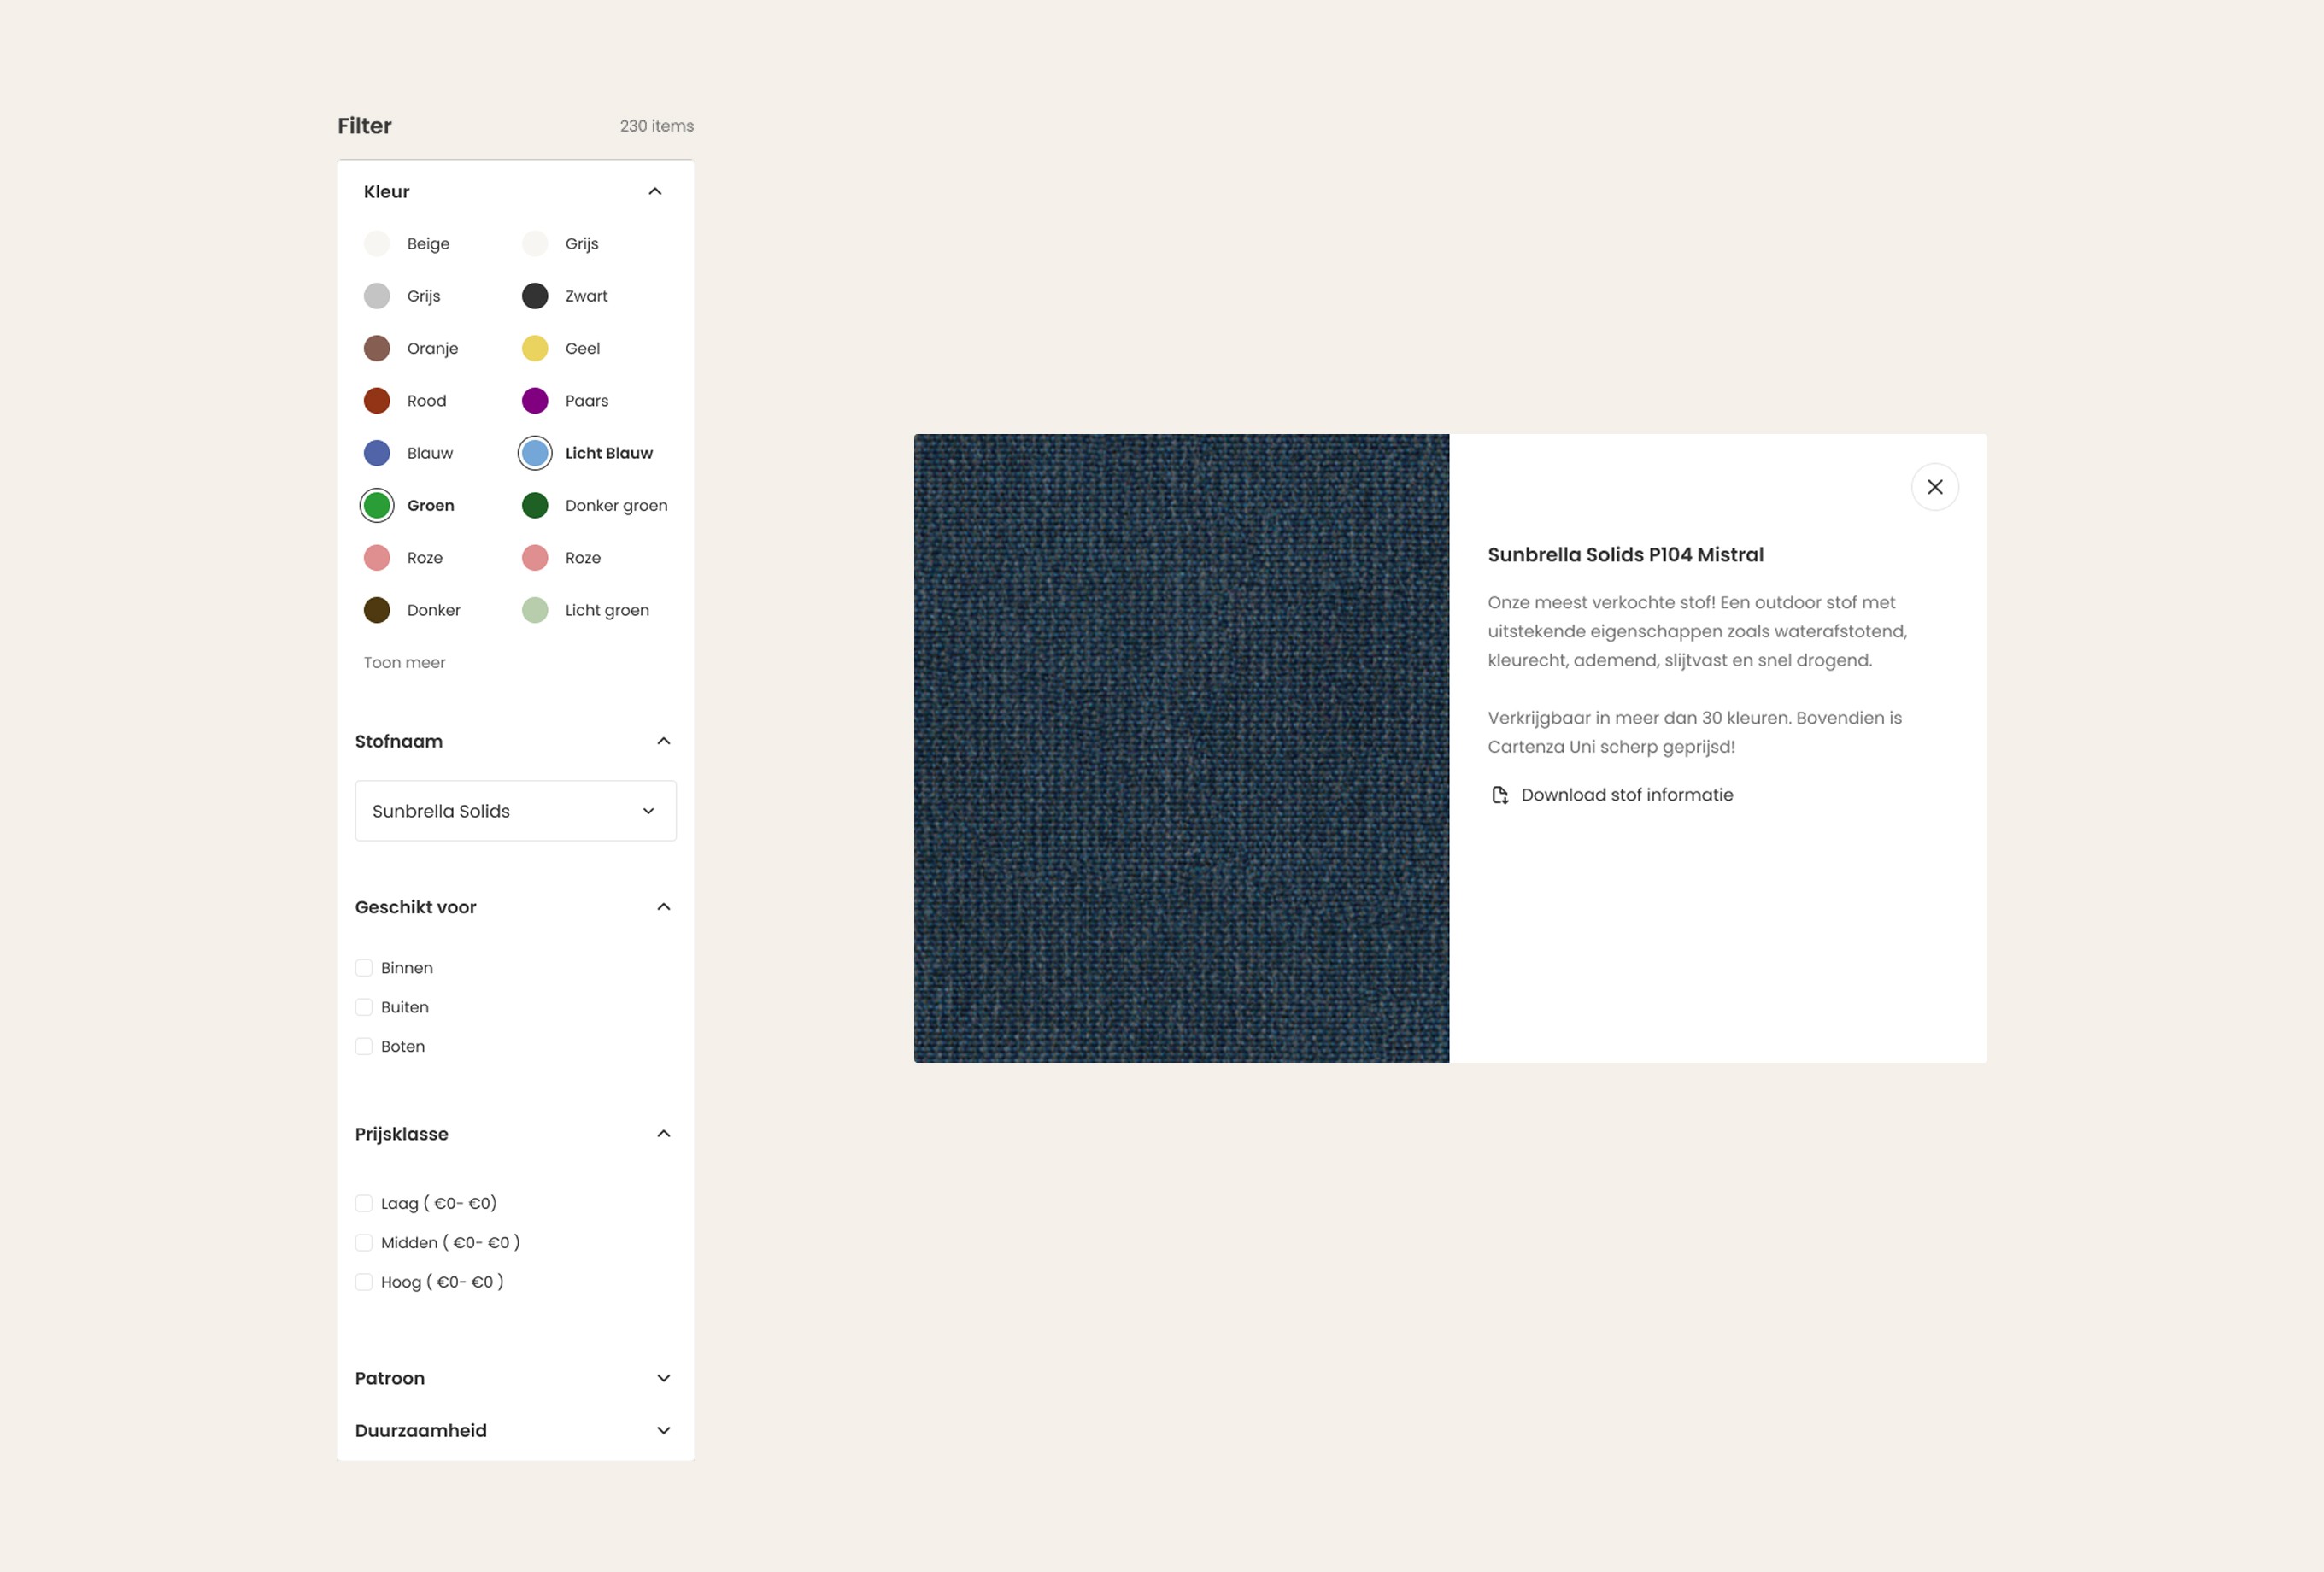
Task: Expand the Patroon filter section
Action: coord(663,1378)
